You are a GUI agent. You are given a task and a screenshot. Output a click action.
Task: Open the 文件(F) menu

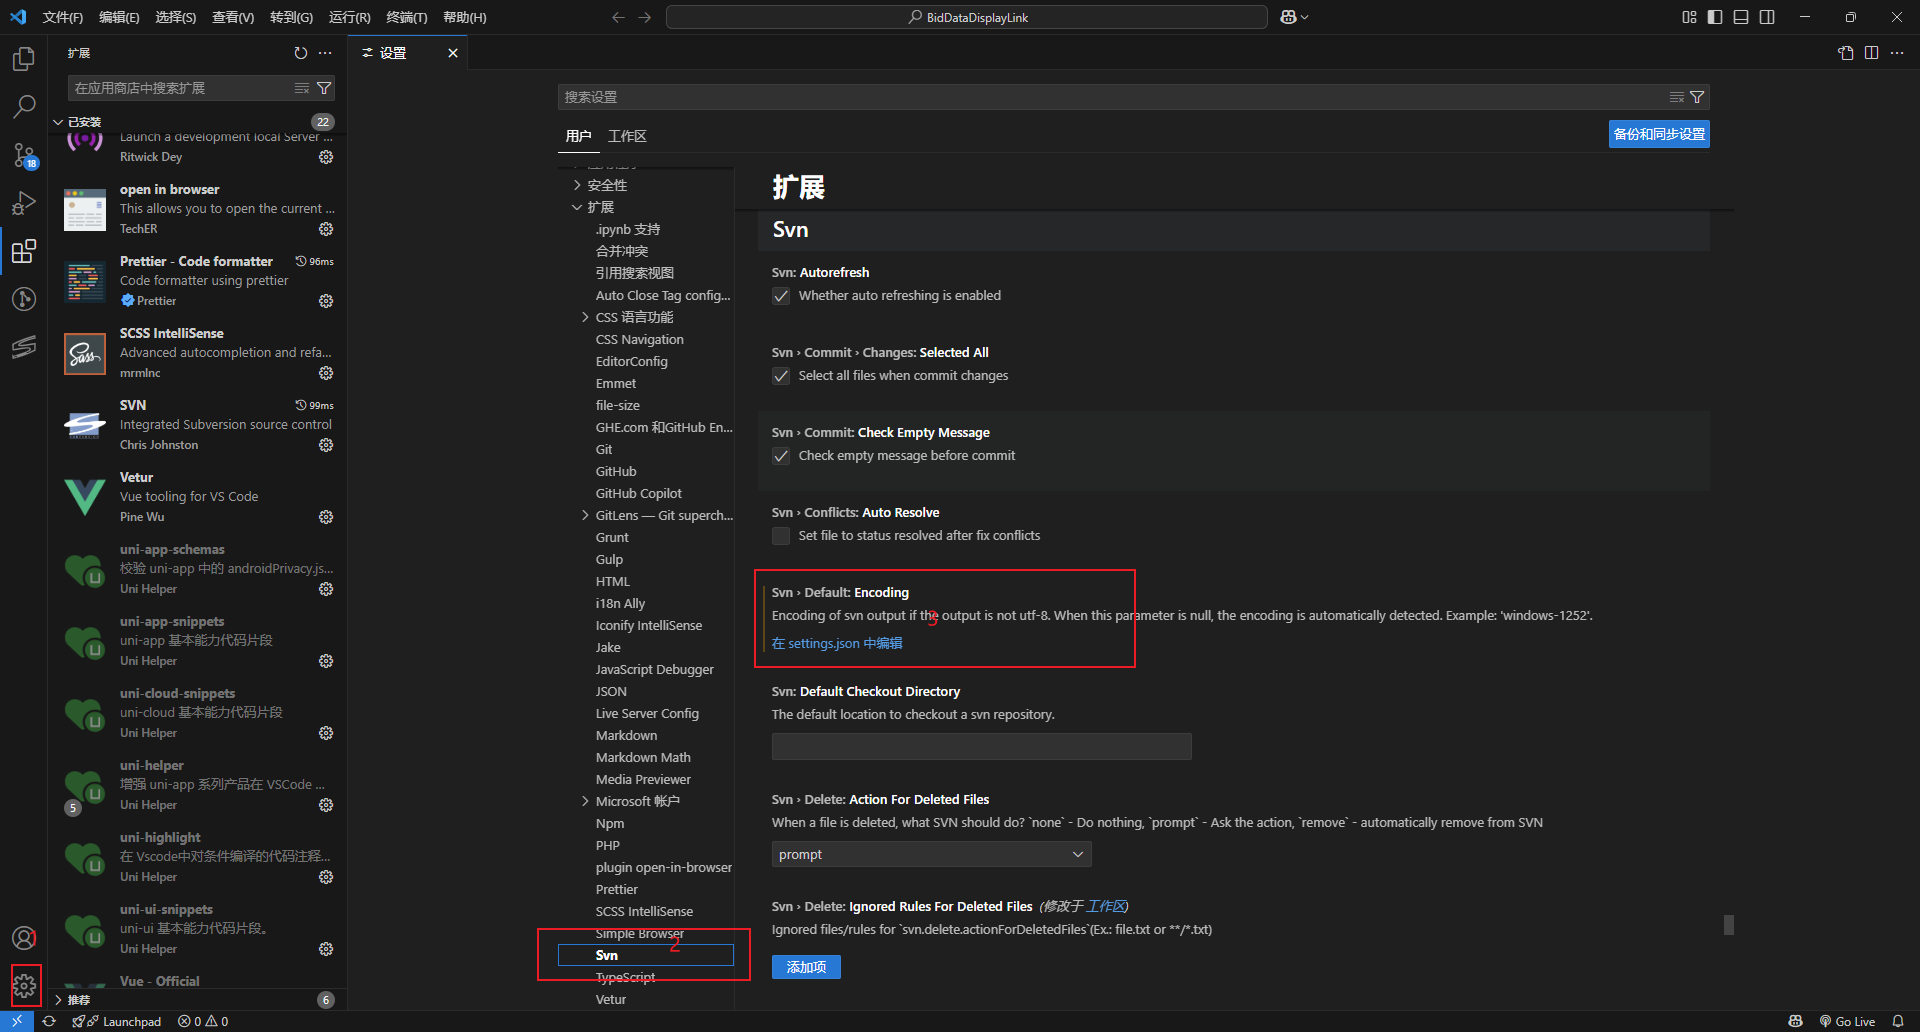63,17
